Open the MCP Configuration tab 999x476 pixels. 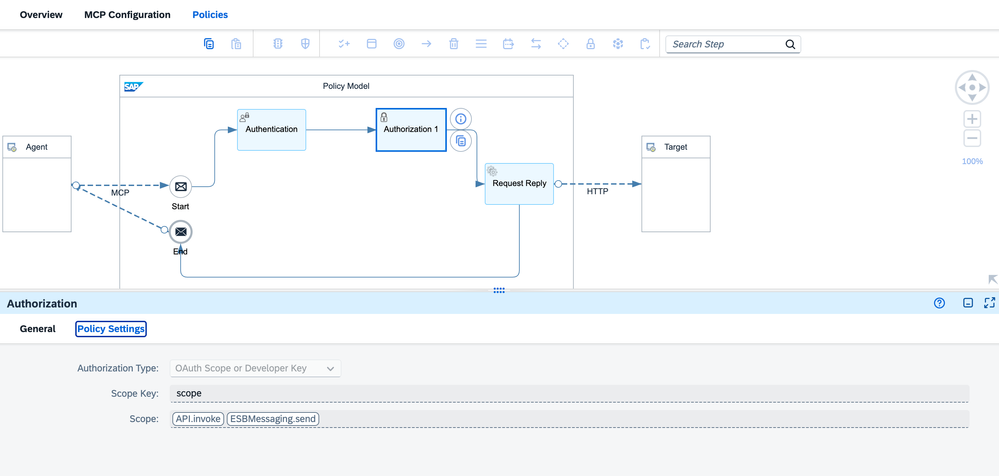(x=127, y=14)
